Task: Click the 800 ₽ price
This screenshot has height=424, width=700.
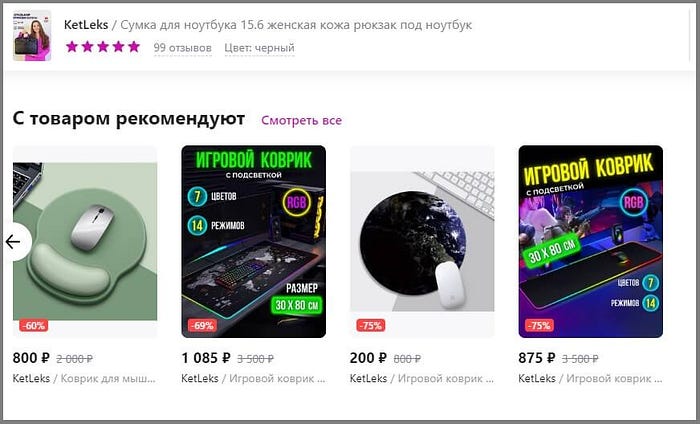Action: pyautogui.click(x=31, y=358)
